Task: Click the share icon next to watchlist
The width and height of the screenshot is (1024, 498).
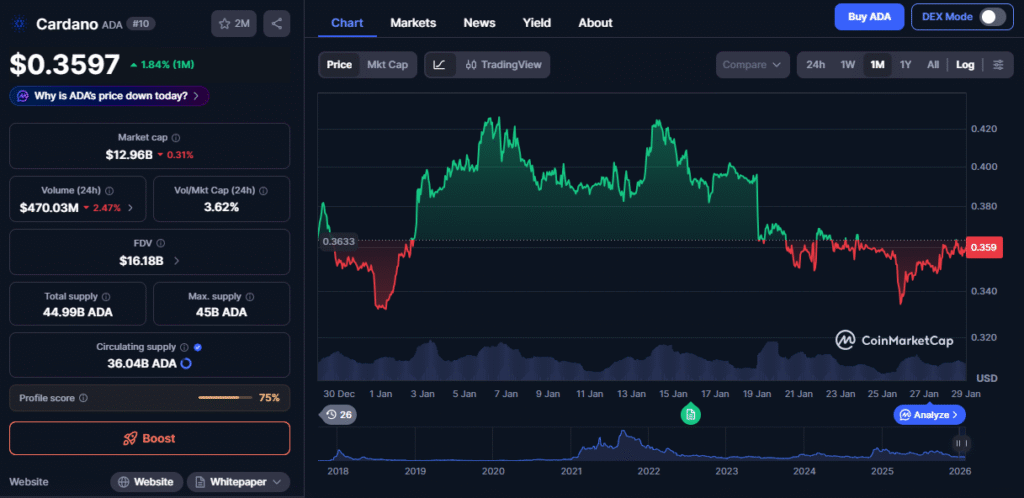Action: coord(276,23)
